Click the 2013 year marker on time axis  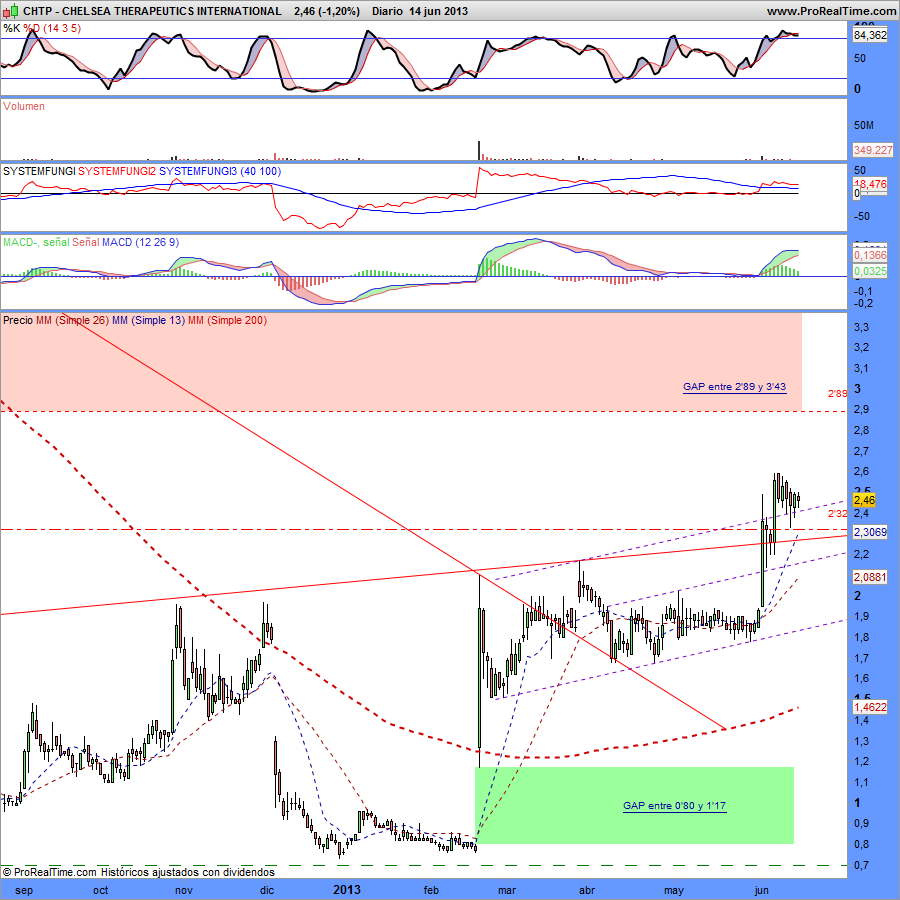point(347,890)
